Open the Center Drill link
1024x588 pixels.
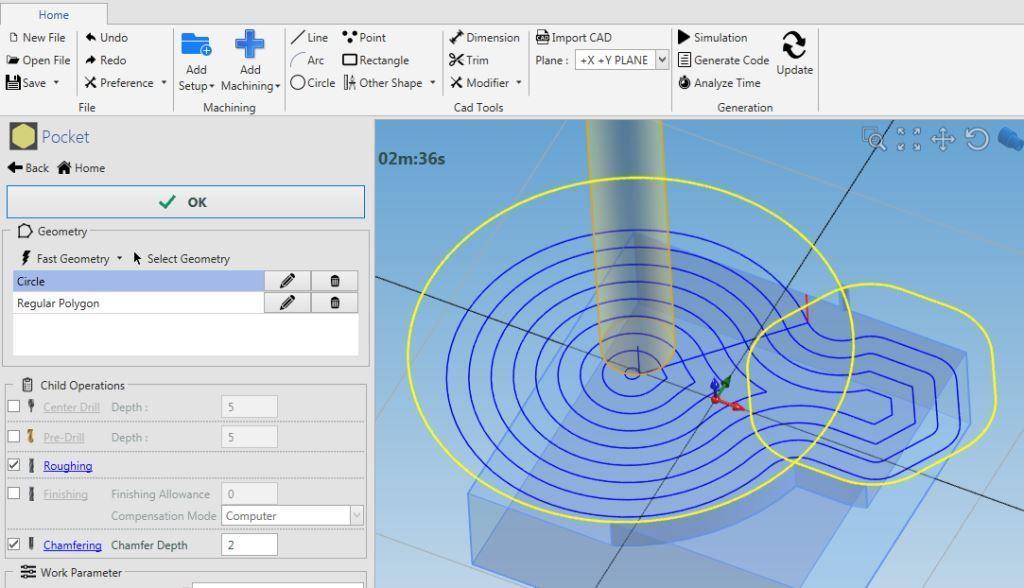click(71, 407)
